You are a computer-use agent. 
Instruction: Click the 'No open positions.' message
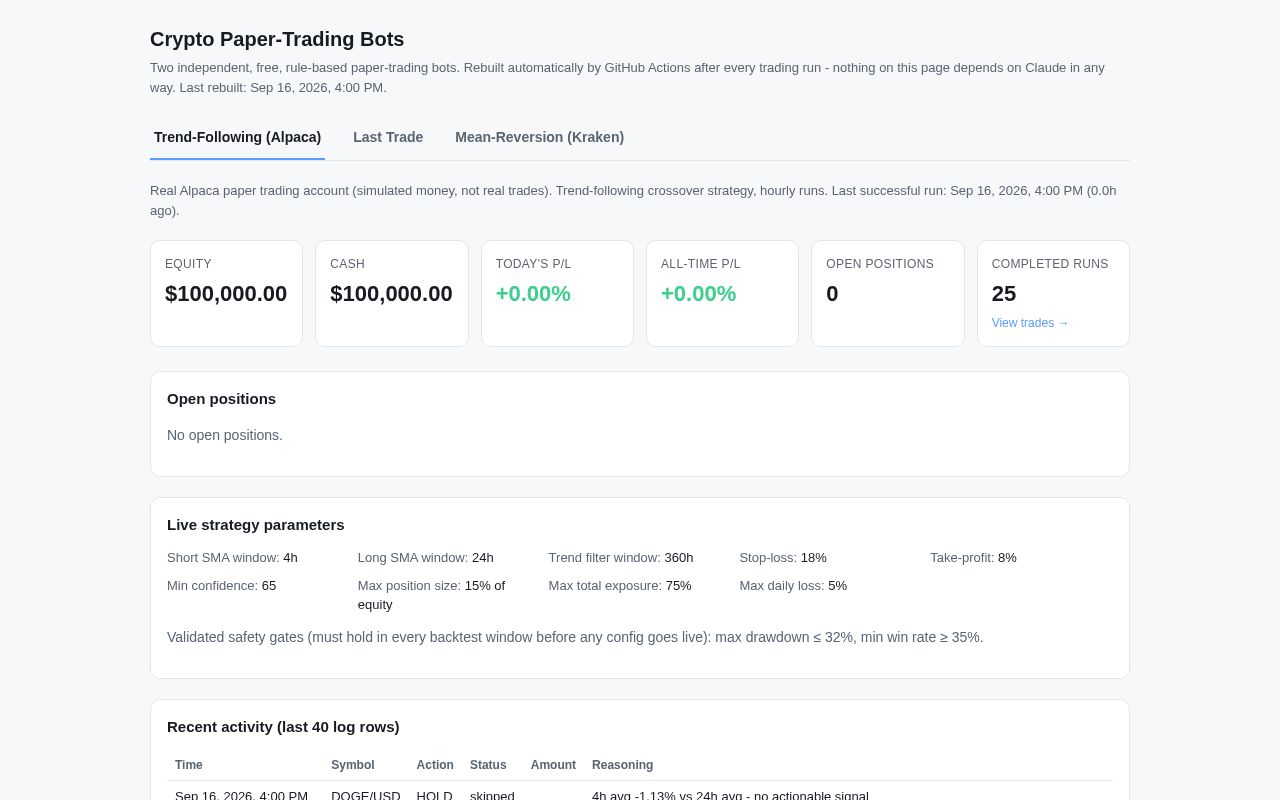(x=225, y=435)
